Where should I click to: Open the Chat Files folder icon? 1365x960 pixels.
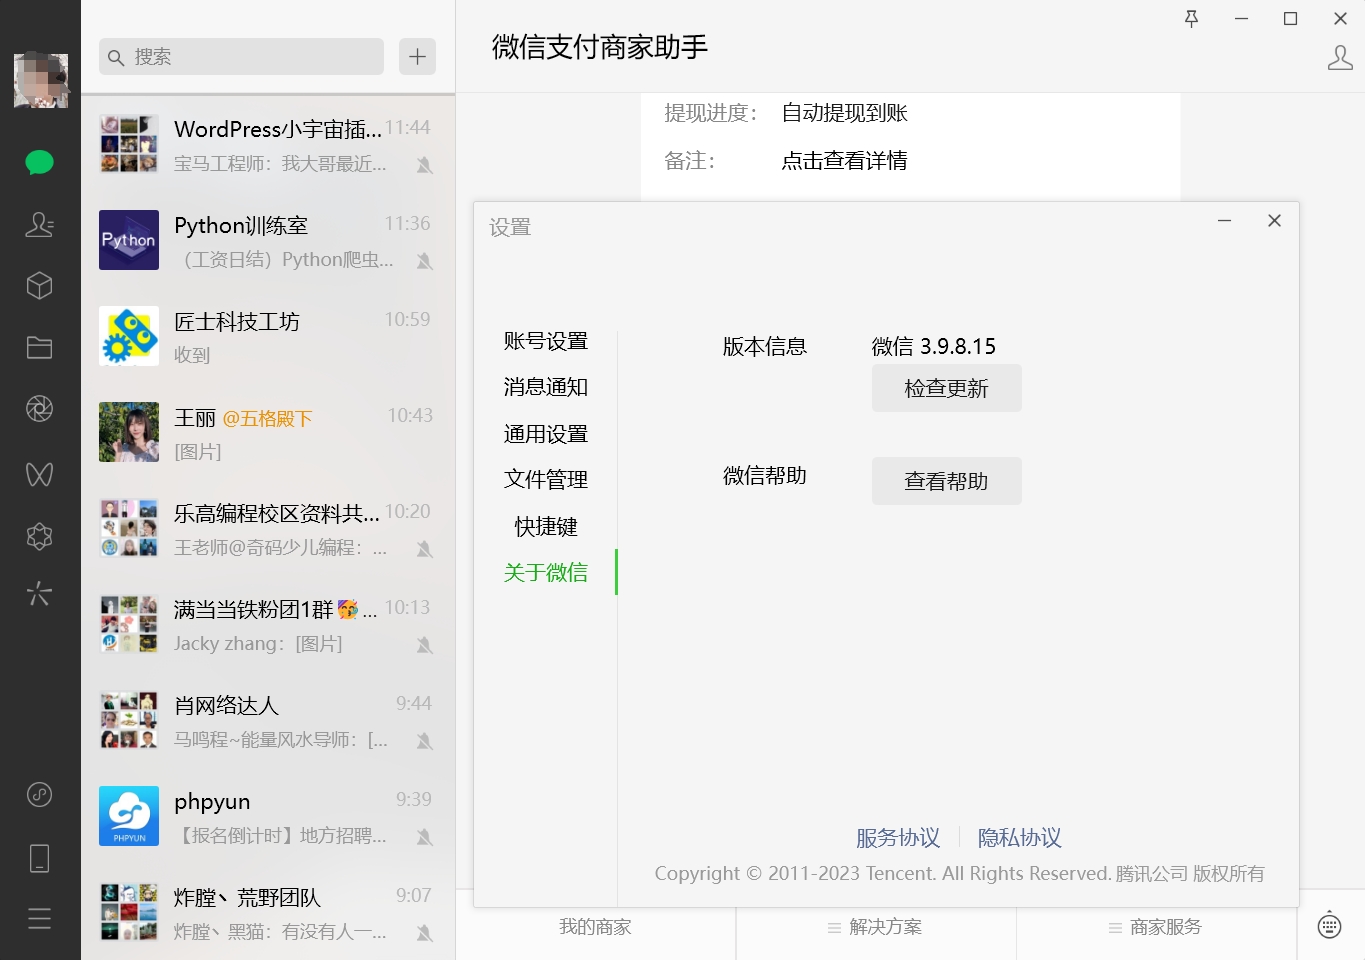[40, 347]
